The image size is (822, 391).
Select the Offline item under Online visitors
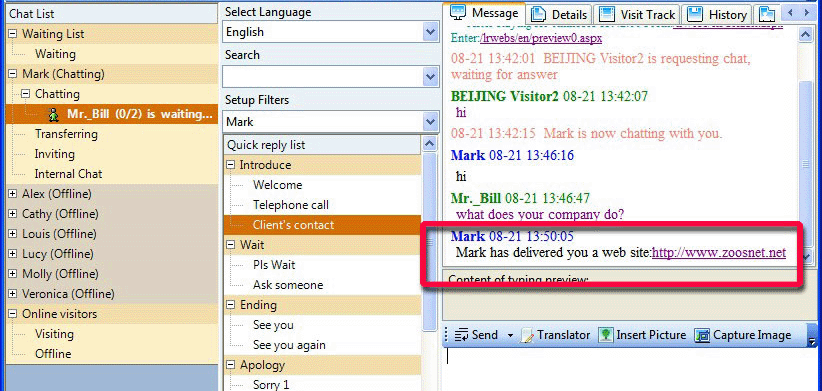point(53,354)
